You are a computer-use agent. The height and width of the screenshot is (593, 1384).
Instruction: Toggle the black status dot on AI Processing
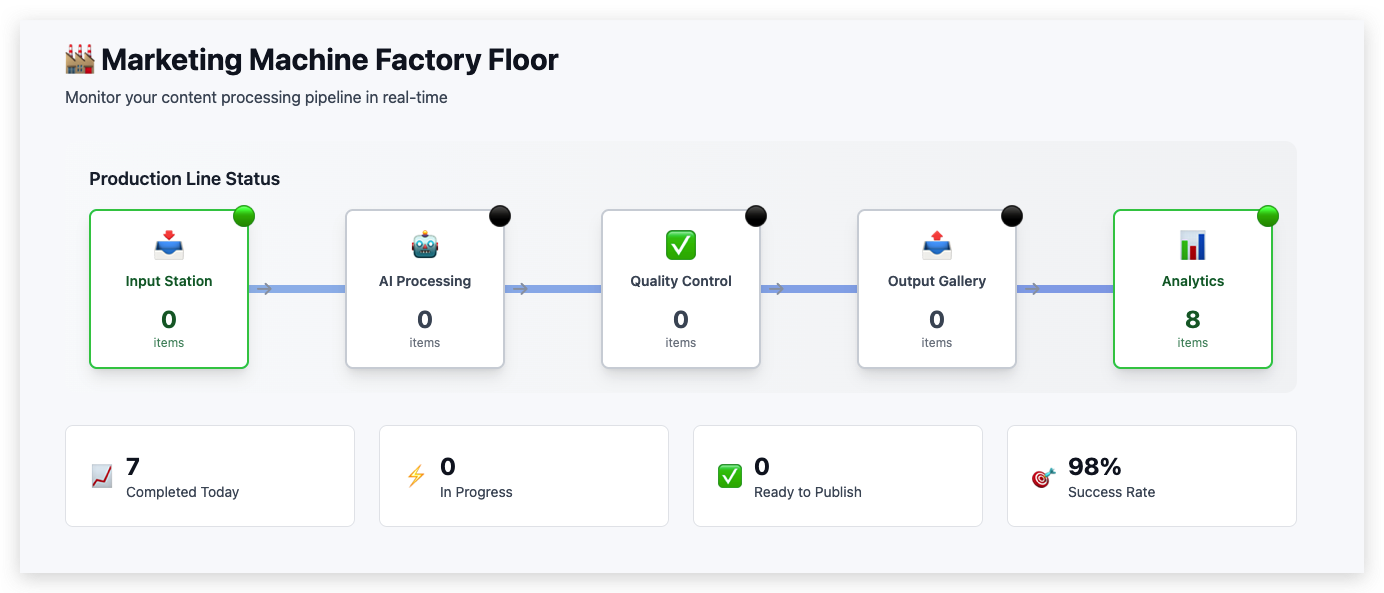[499, 215]
